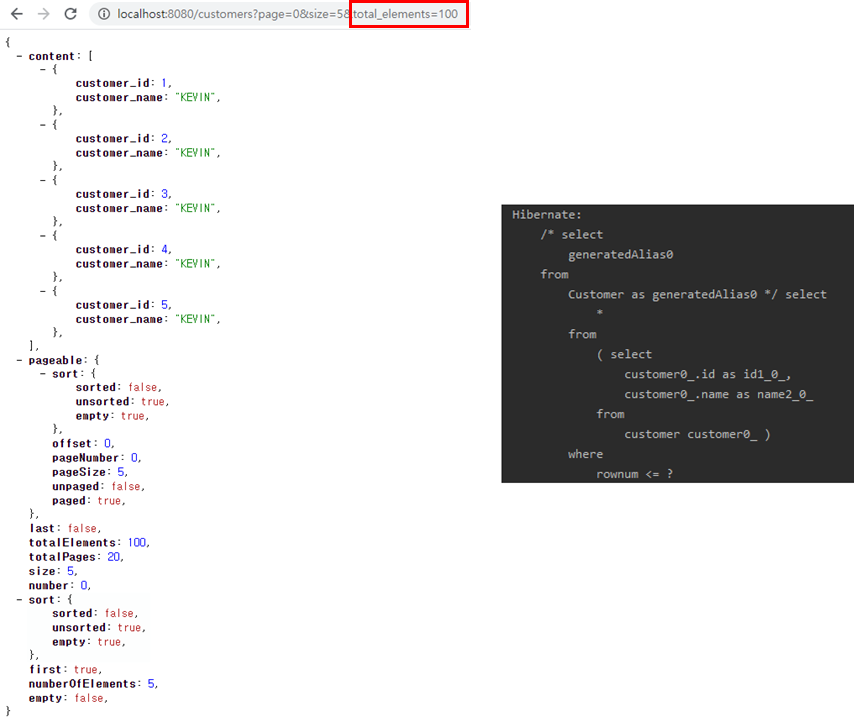Click the customer_id value 3
This screenshot has width=854, height=722.
[x=164, y=194]
